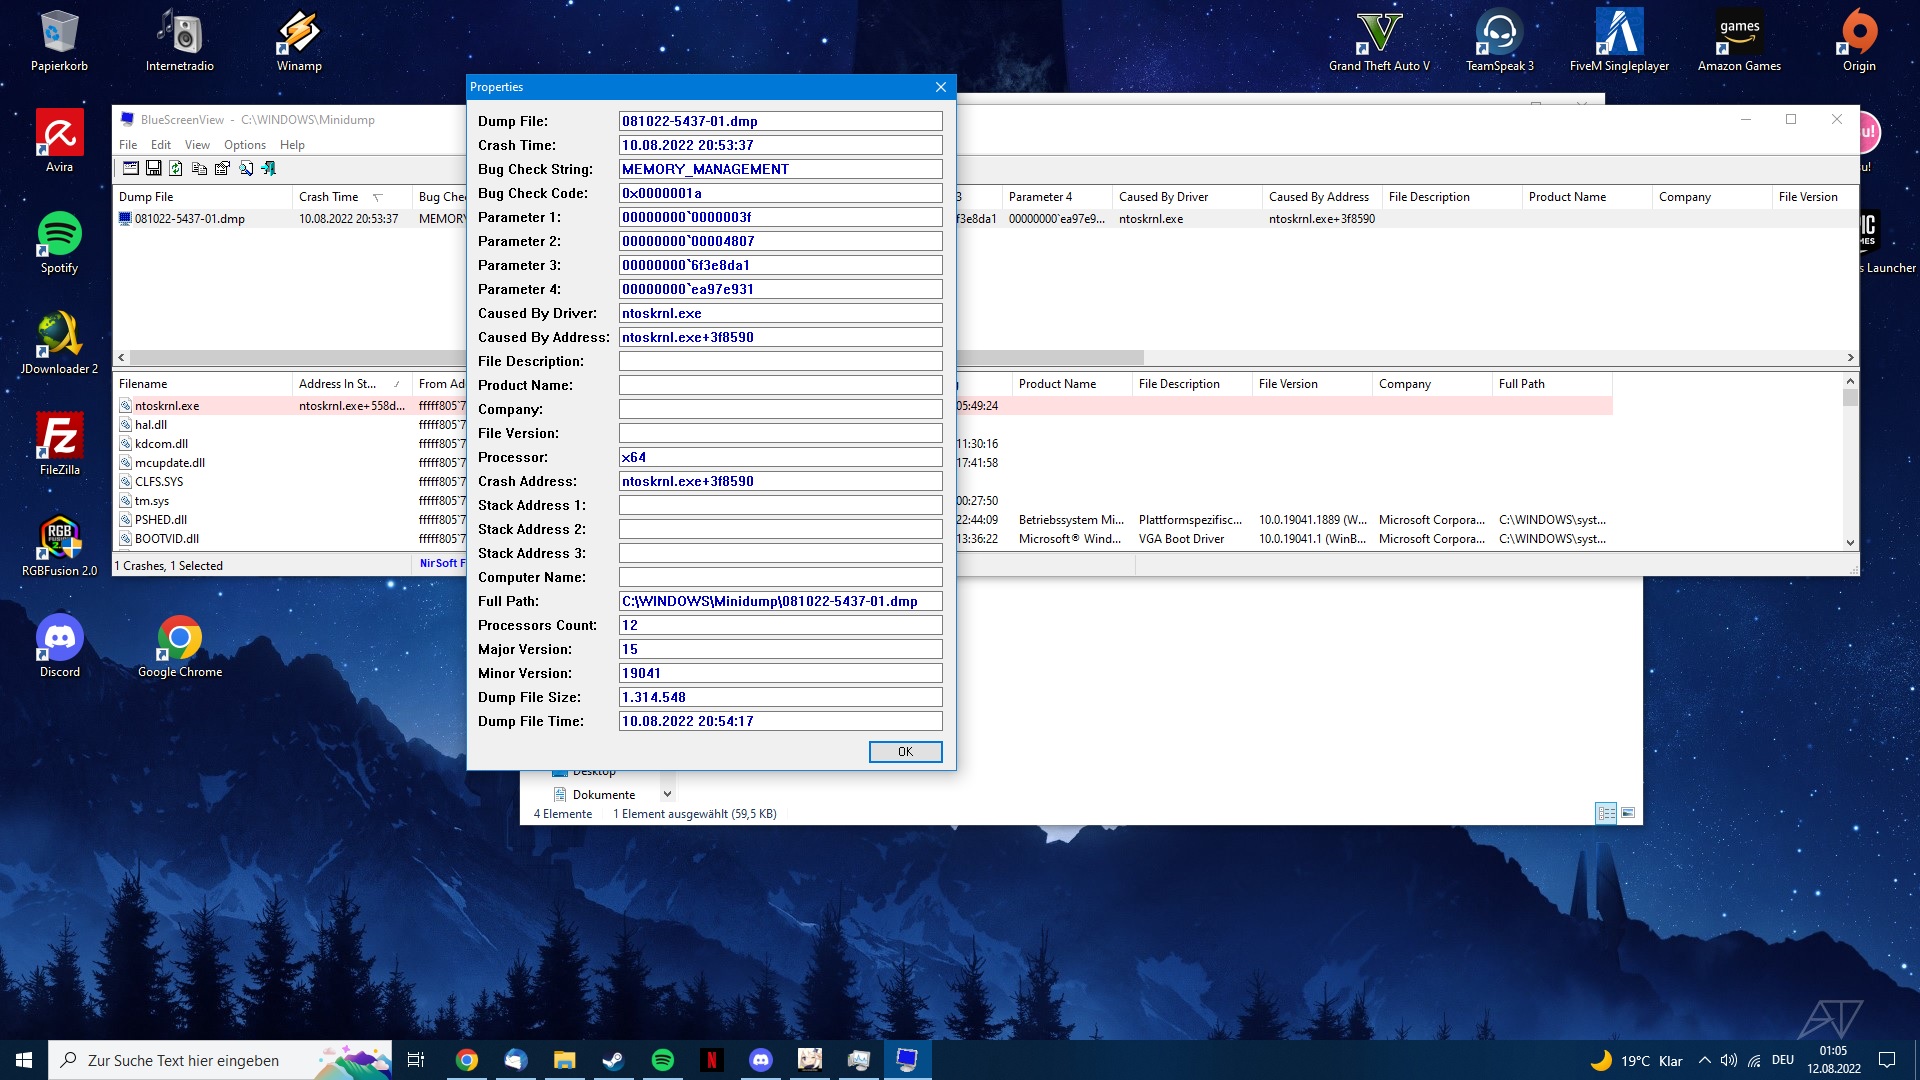Image resolution: width=1920 pixels, height=1080 pixels.
Task: Select the hal.dll row in driver list
Action: [x=152, y=425]
